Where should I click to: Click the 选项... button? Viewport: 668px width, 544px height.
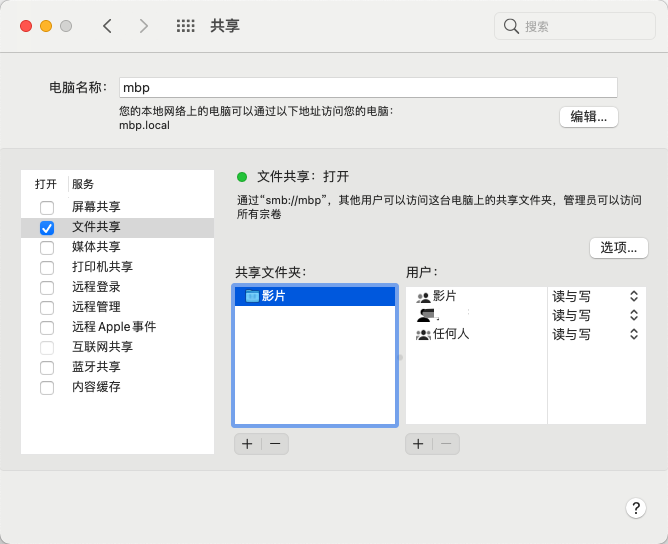[618, 247]
